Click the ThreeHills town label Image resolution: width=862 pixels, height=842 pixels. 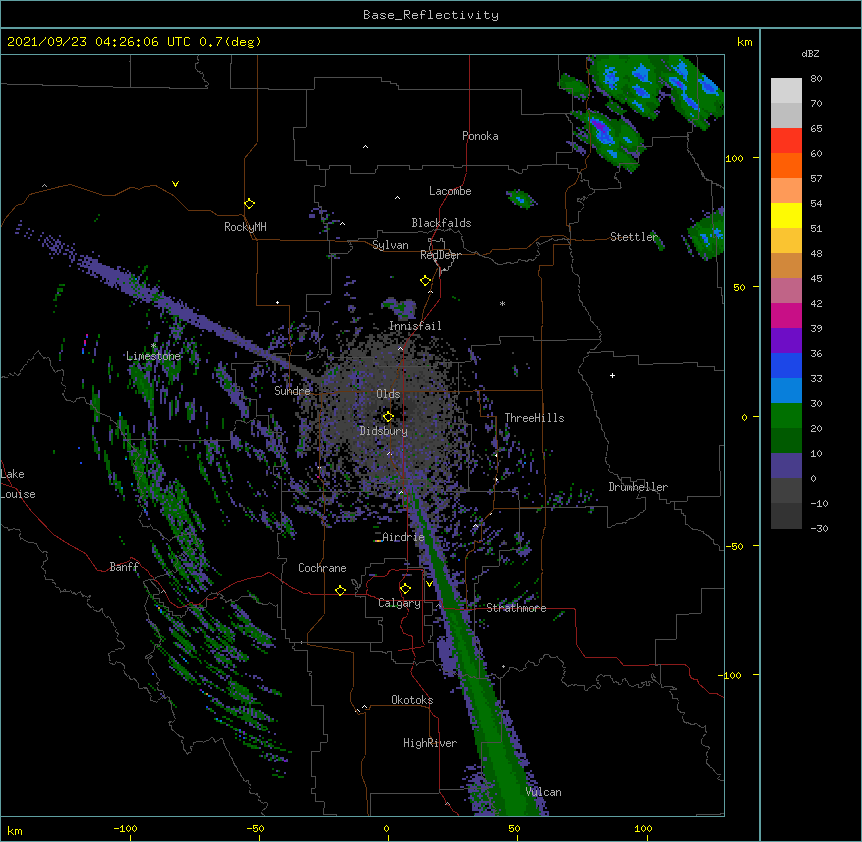(534, 418)
